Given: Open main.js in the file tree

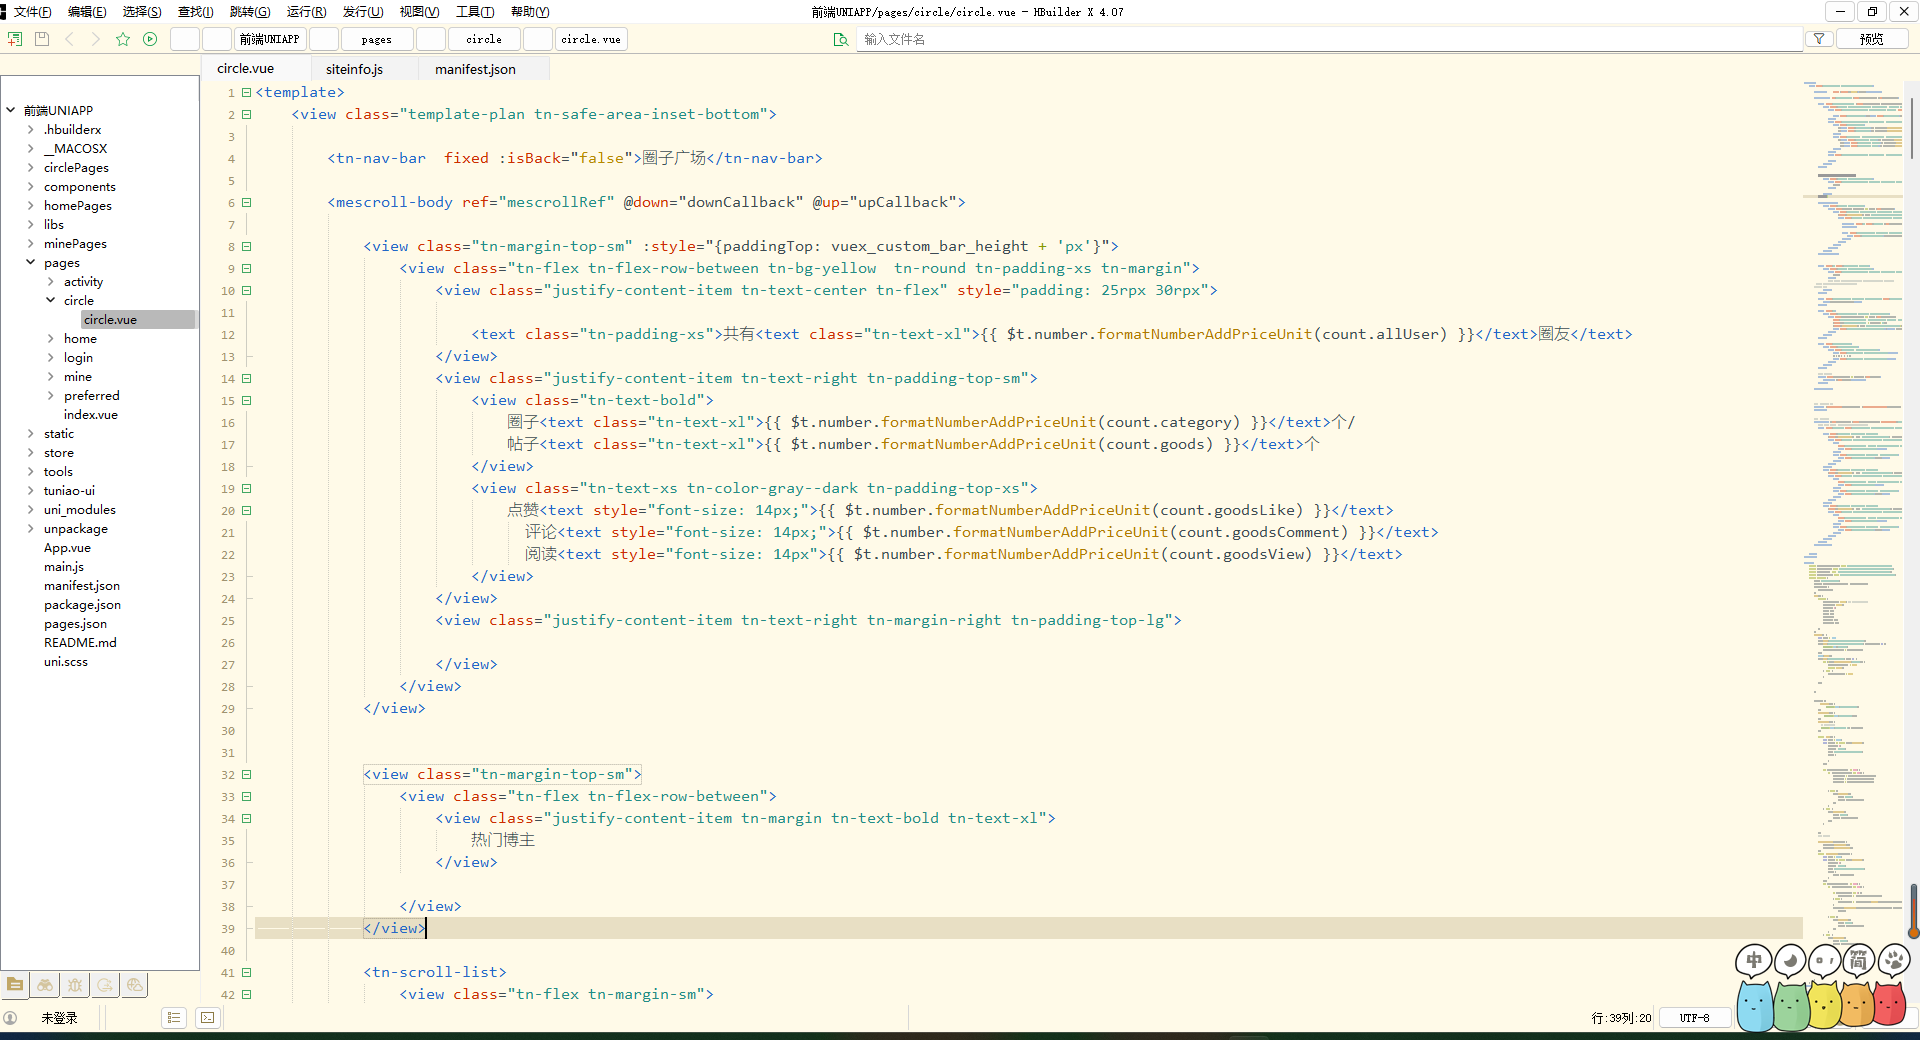Looking at the screenshot, I should (64, 566).
